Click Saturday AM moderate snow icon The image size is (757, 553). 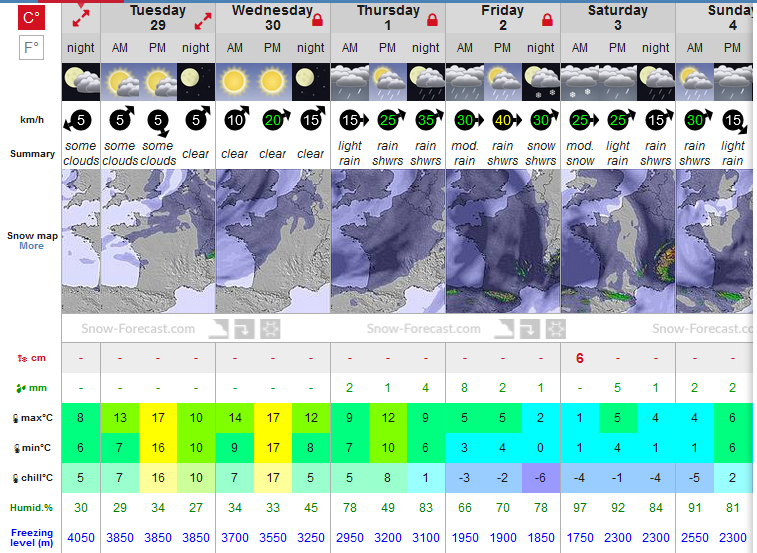coord(579,82)
